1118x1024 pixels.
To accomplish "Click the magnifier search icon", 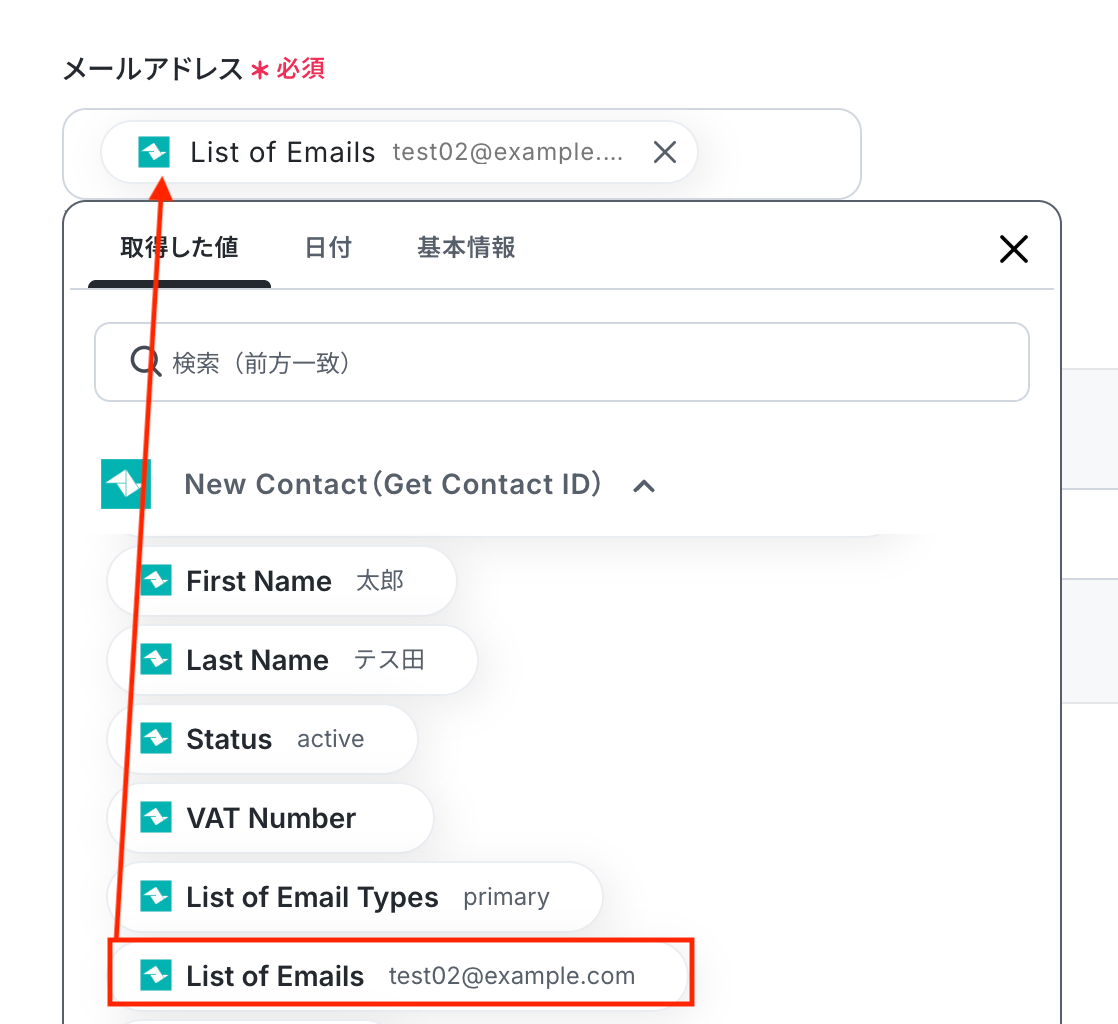I will tap(145, 362).
